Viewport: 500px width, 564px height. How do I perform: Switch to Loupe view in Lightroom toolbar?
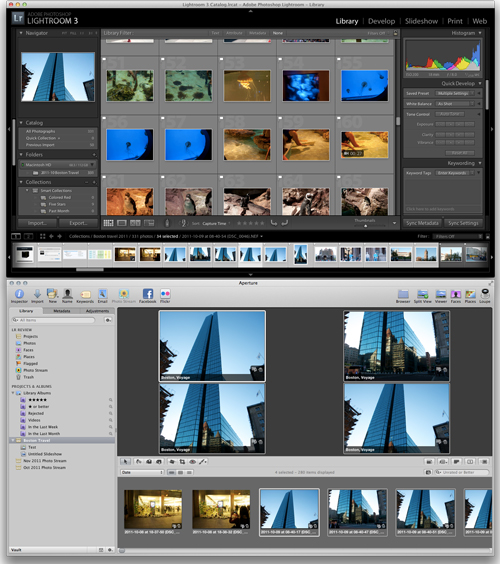coord(122,223)
